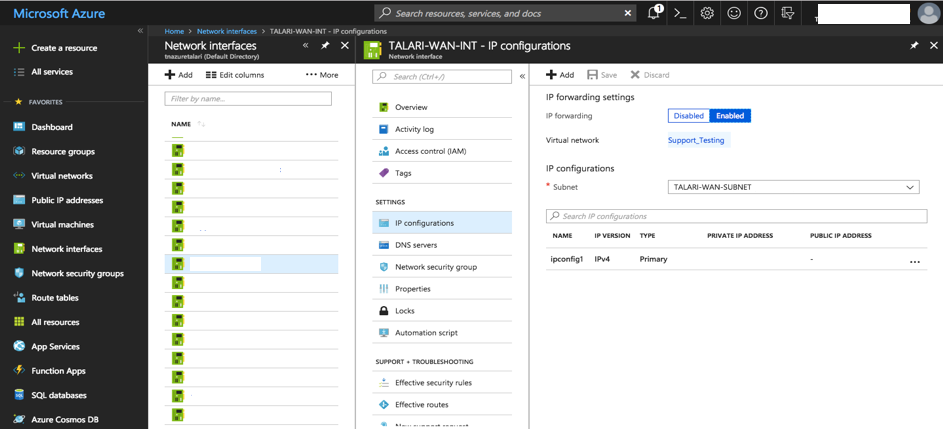Viewport: 943px width, 429px height.
Task: Click Home in the breadcrumb
Action: click(x=174, y=31)
